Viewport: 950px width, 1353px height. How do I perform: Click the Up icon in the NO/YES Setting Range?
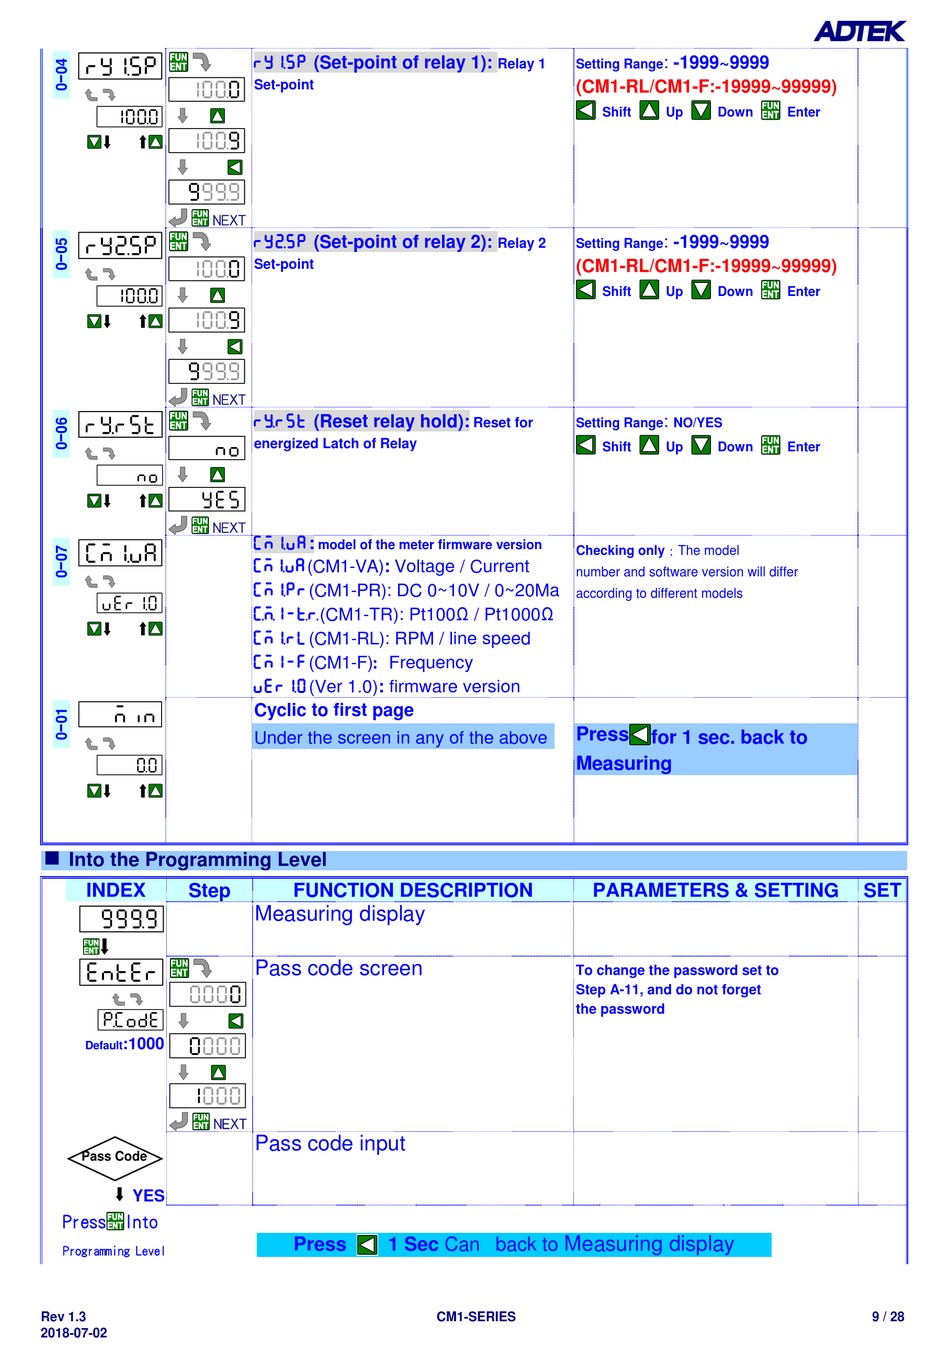point(649,445)
